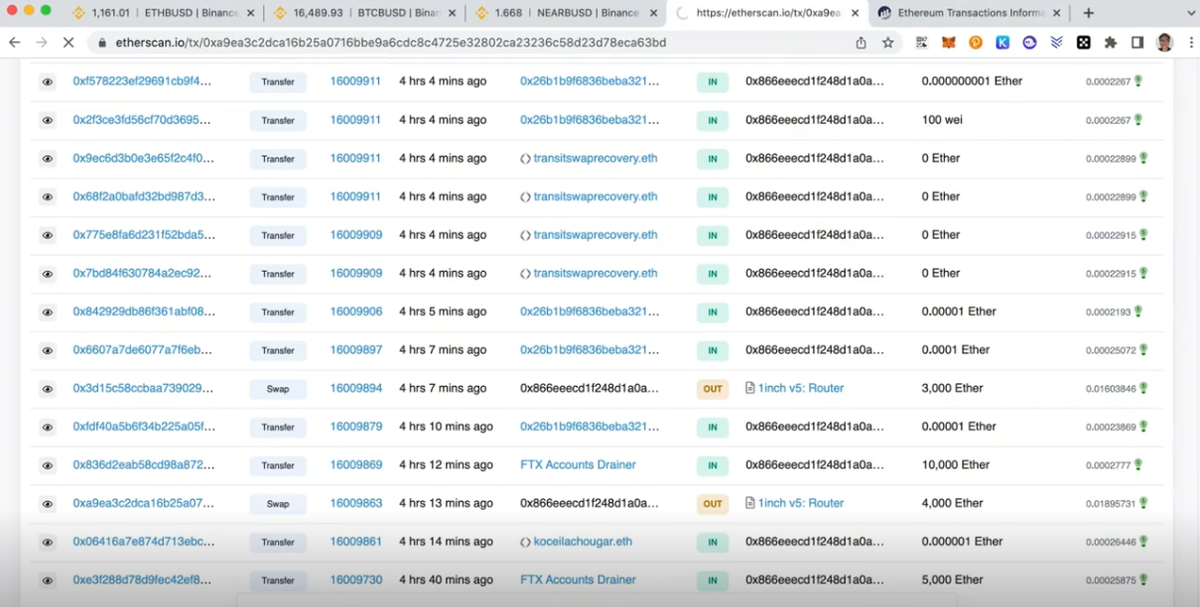
Task: Open the blue K extension icon
Action: click(x=1002, y=43)
